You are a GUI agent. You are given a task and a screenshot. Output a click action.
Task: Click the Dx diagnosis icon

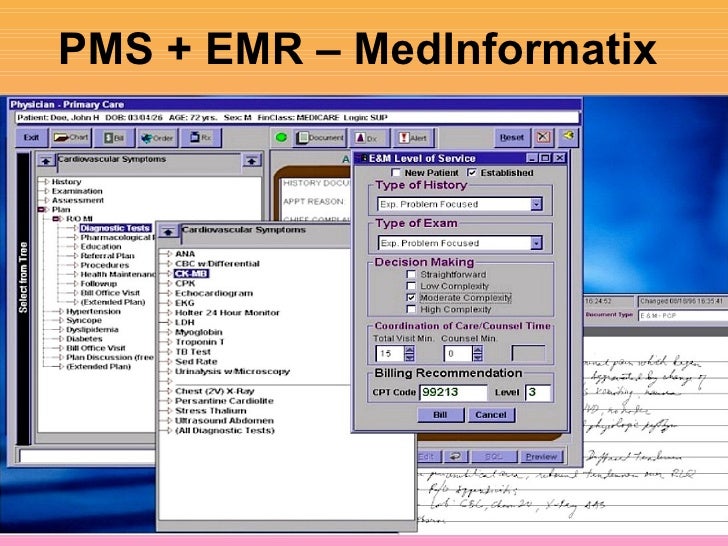(369, 138)
